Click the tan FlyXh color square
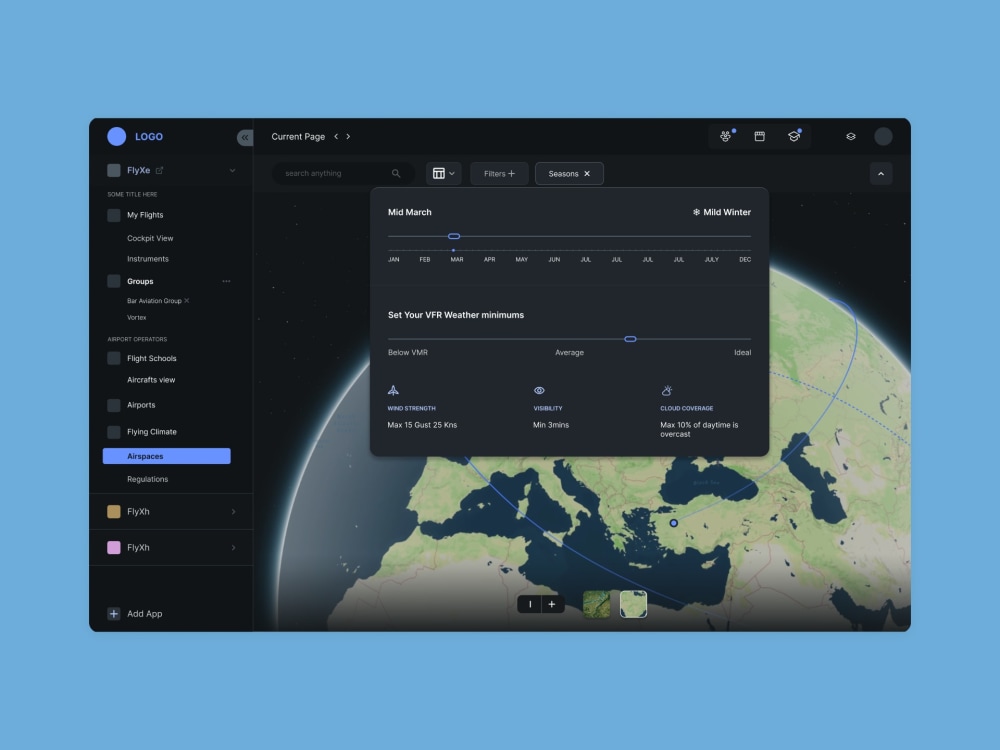1000x750 pixels. pos(114,511)
